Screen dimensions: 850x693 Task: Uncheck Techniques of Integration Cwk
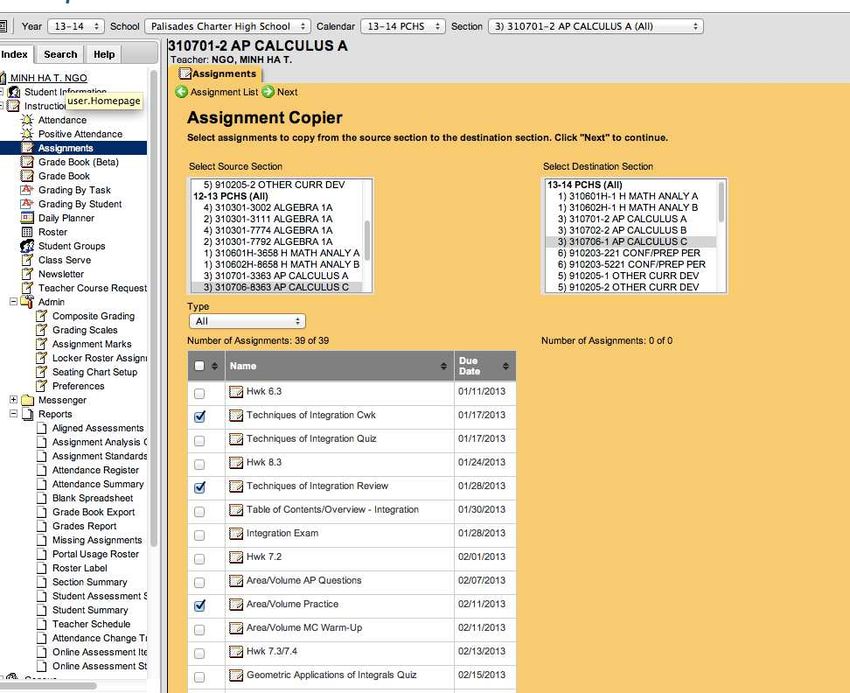click(199, 416)
